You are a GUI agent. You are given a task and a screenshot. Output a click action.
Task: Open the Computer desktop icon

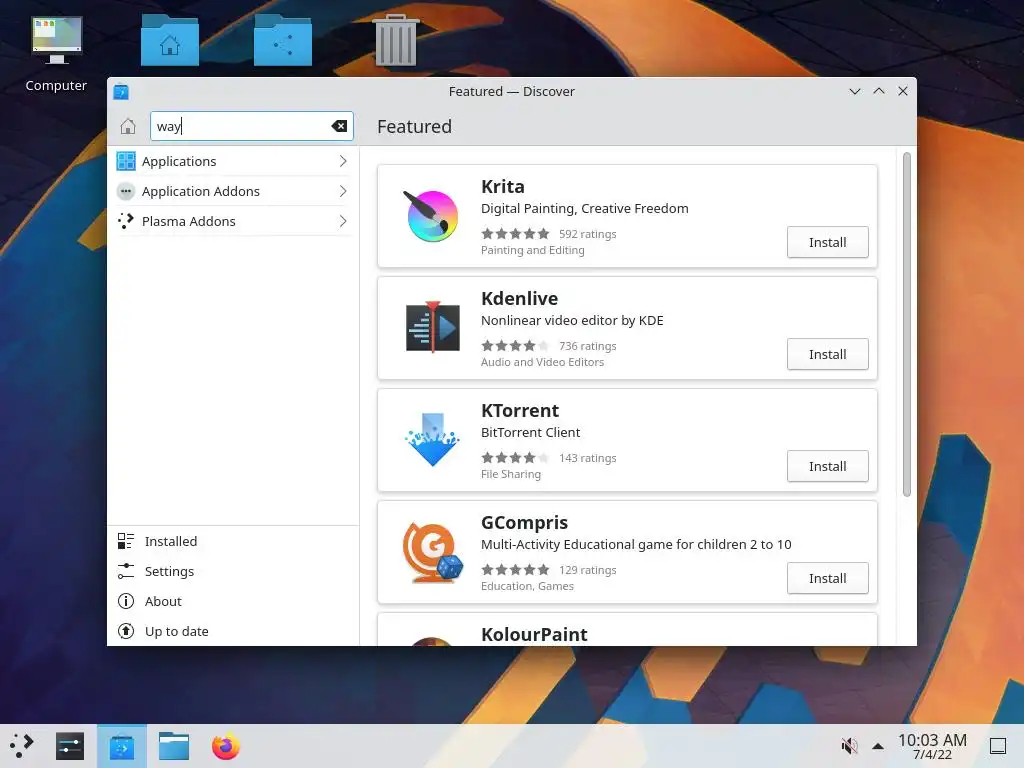click(x=56, y=55)
